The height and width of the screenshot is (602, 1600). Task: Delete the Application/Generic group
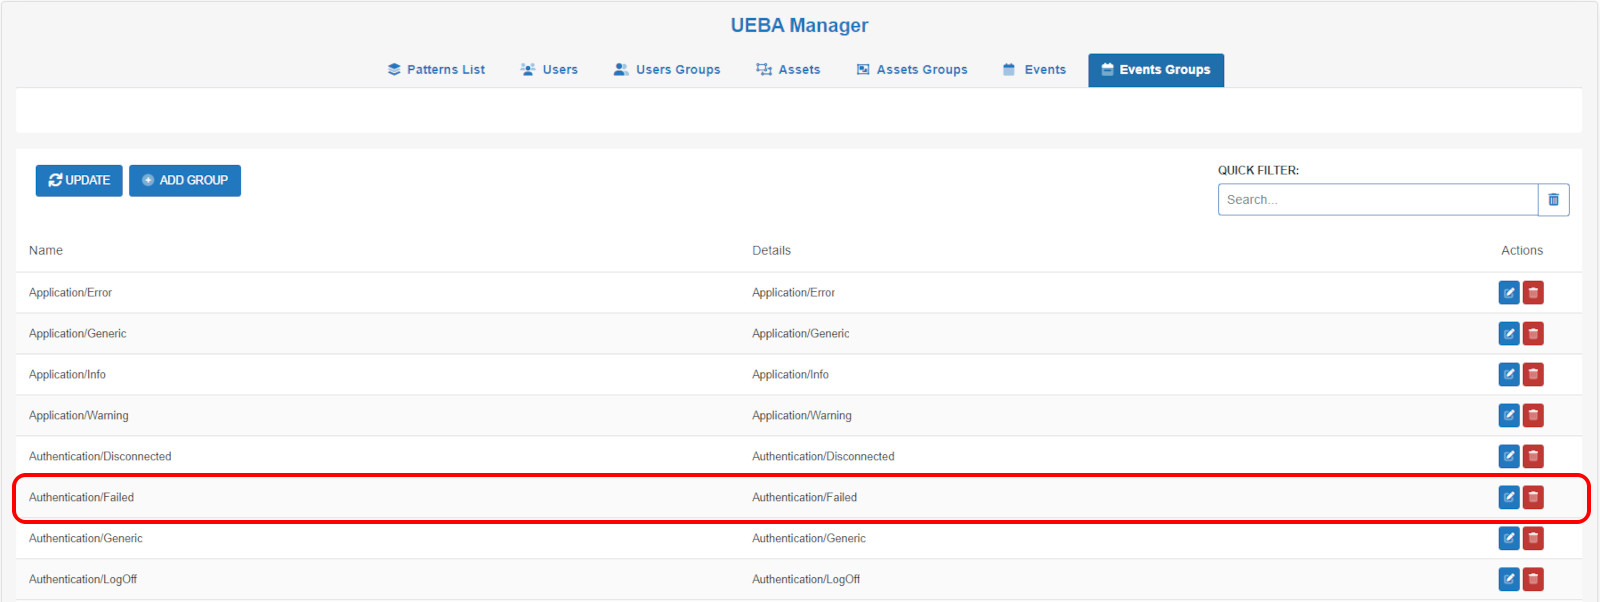pos(1533,333)
